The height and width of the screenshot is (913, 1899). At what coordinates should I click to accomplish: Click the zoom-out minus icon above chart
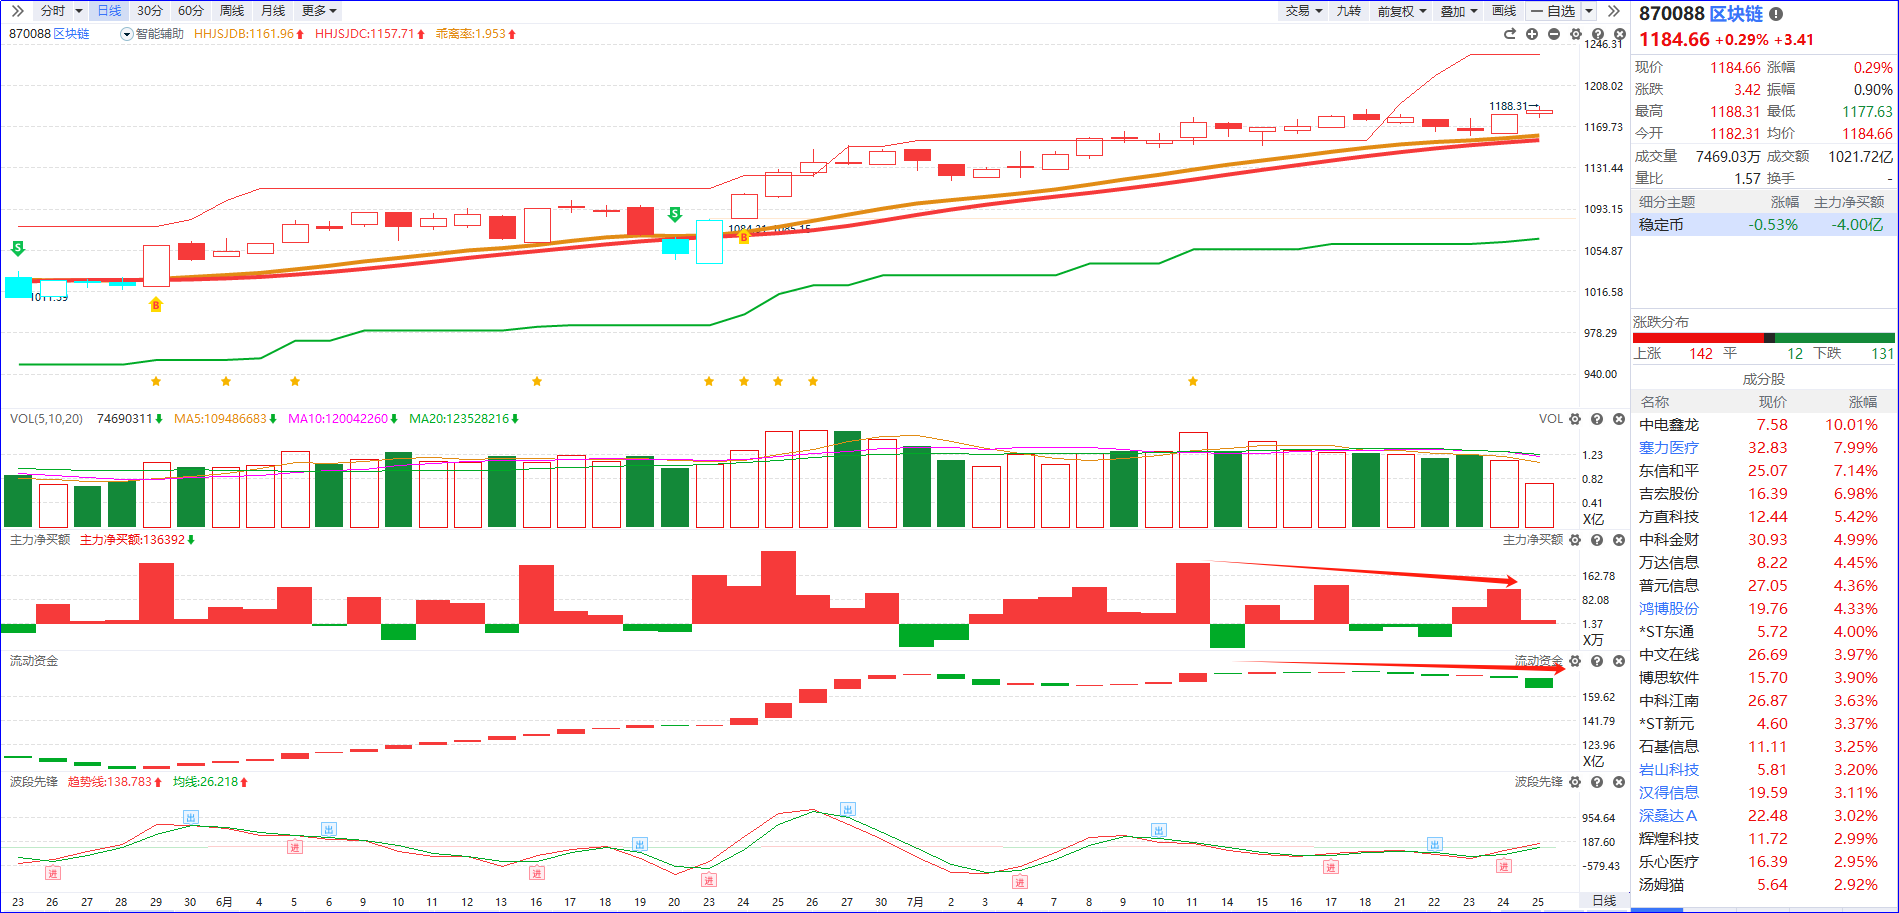1554,34
